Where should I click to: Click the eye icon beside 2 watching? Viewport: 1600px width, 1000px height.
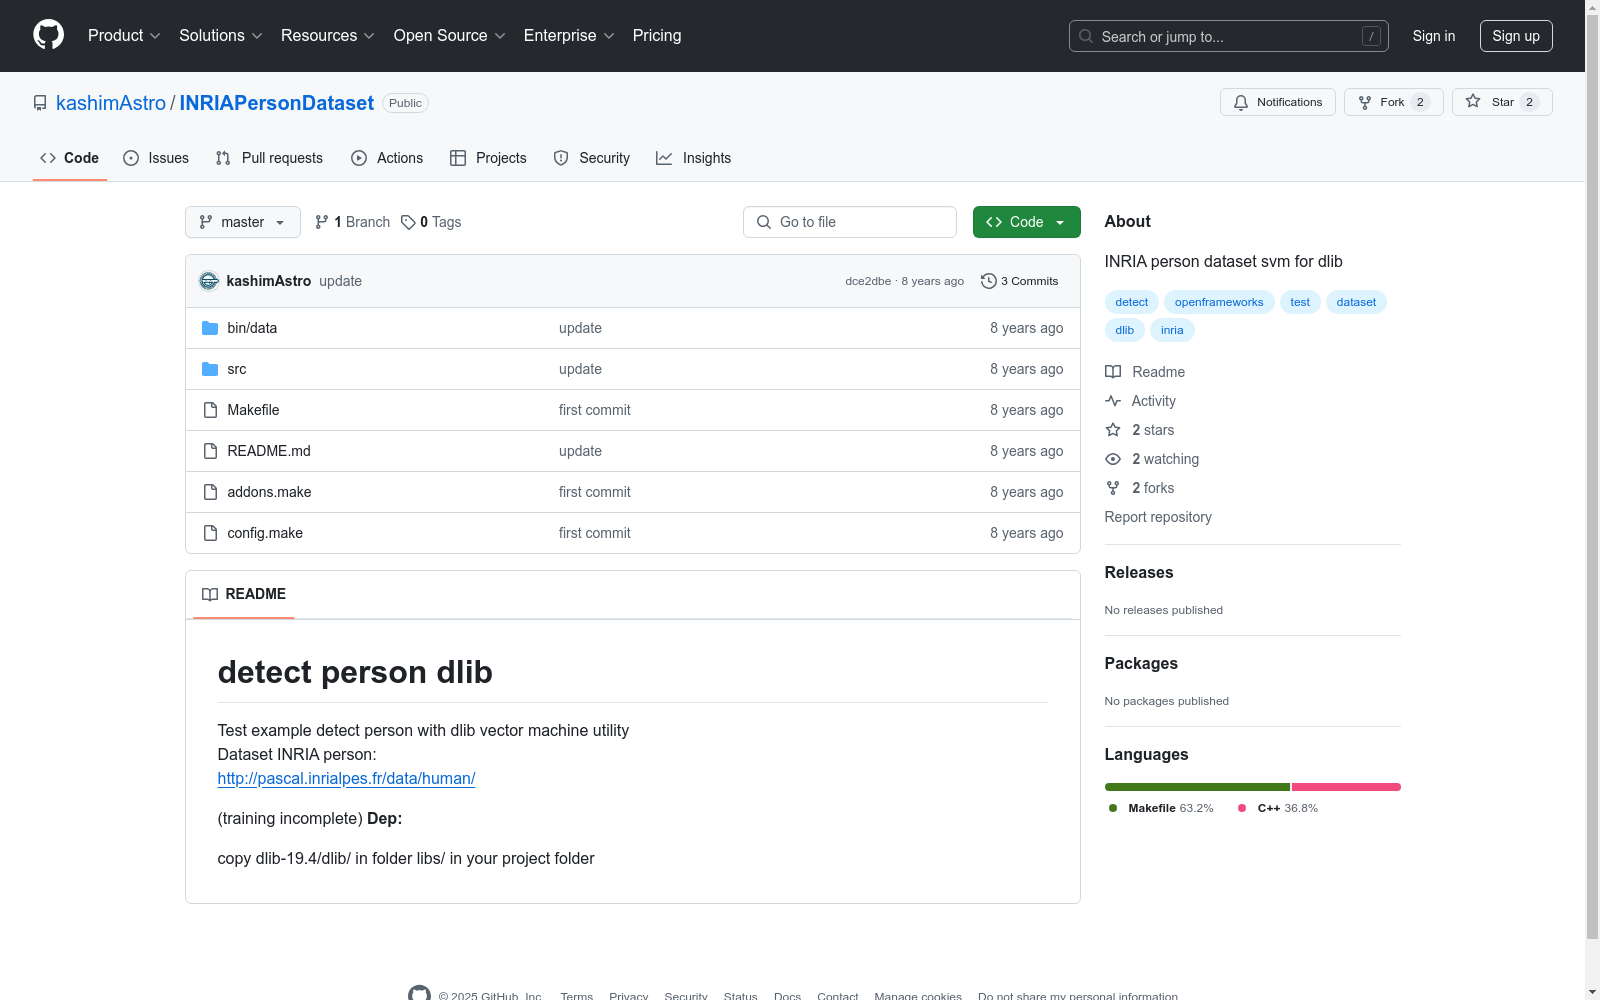coord(1113,459)
